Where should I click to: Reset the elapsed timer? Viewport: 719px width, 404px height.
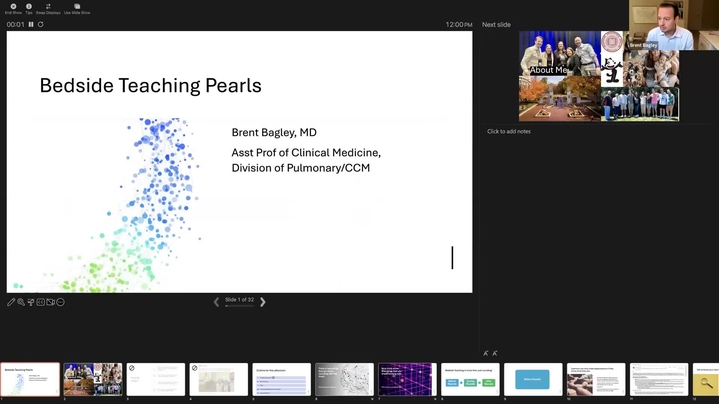[x=41, y=24]
